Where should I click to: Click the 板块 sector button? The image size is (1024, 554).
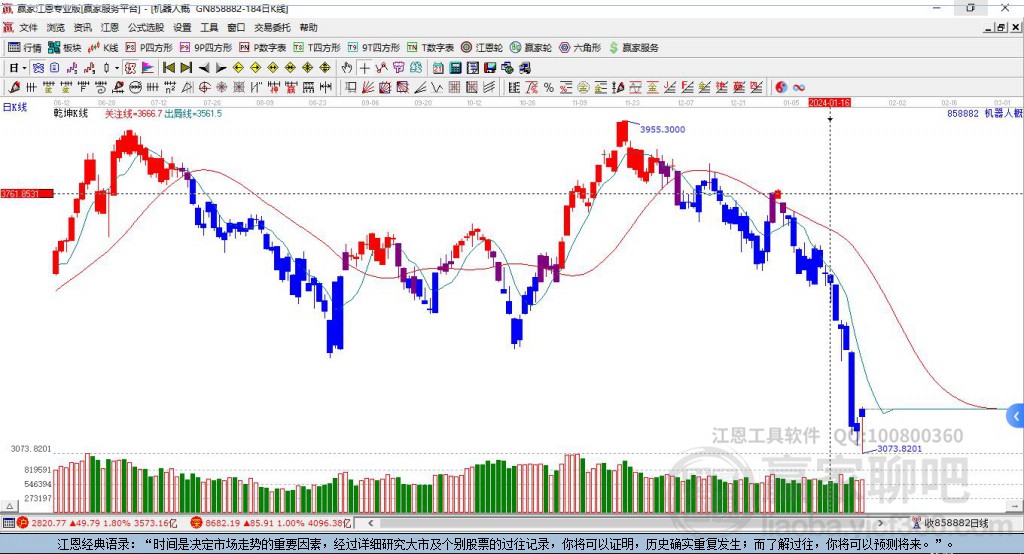point(65,48)
